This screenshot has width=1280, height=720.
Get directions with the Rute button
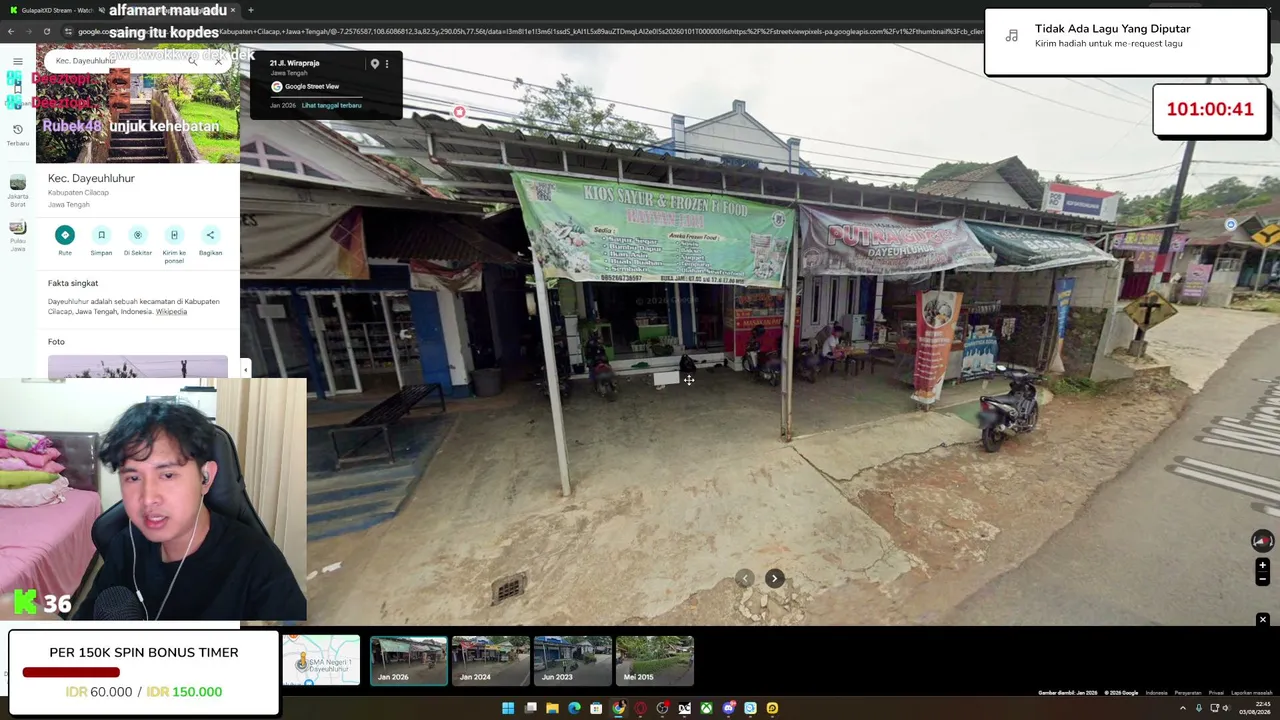[x=65, y=241]
